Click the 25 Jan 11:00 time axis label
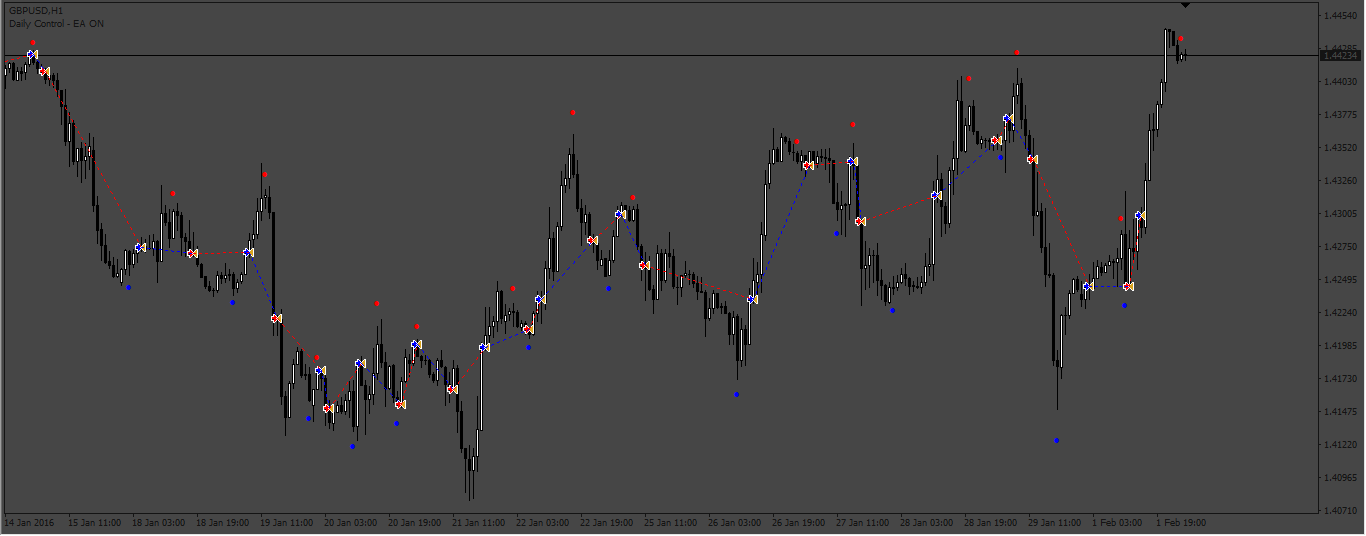The height and width of the screenshot is (536, 1366). pyautogui.click(x=671, y=523)
